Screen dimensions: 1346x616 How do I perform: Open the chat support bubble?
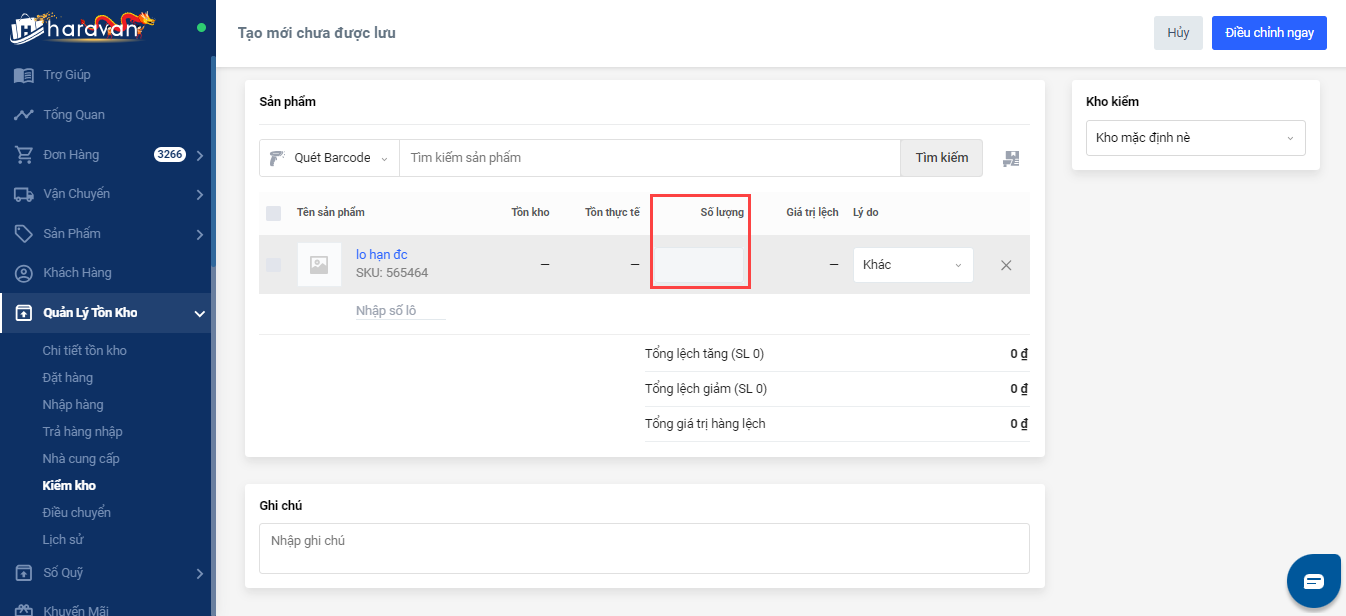1313,581
